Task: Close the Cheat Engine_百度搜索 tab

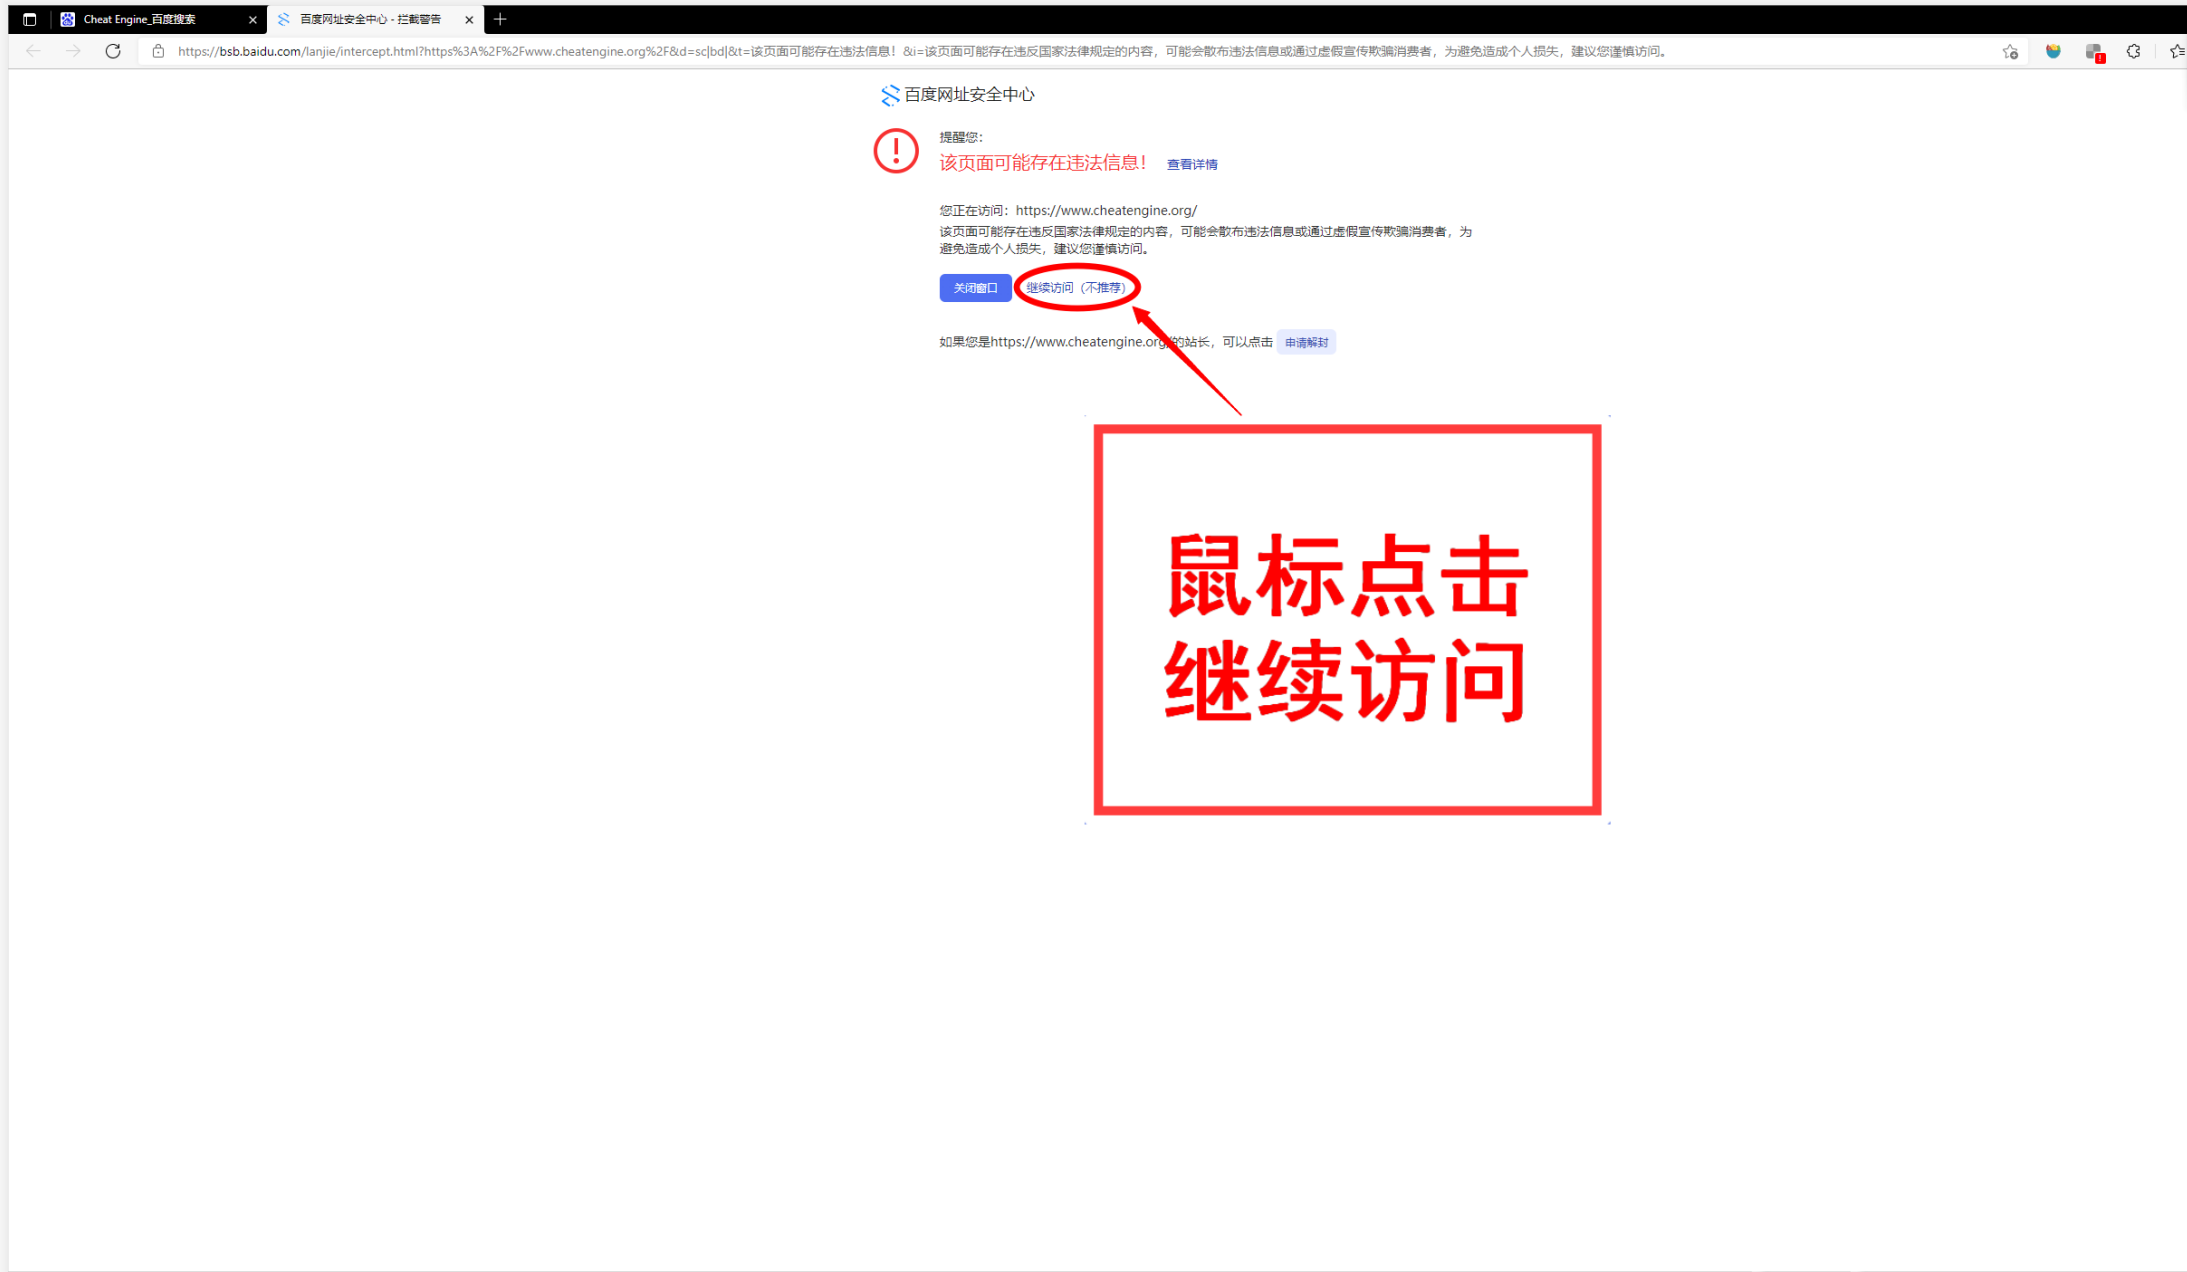Action: (252, 19)
